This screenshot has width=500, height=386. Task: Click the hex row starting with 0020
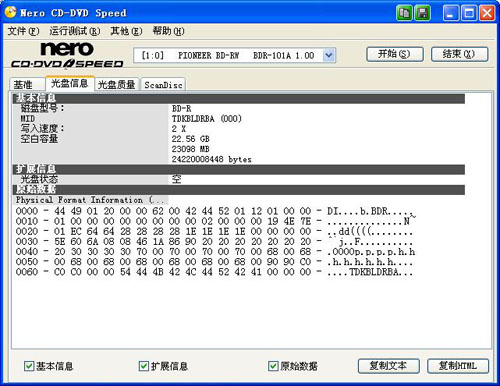point(214,231)
